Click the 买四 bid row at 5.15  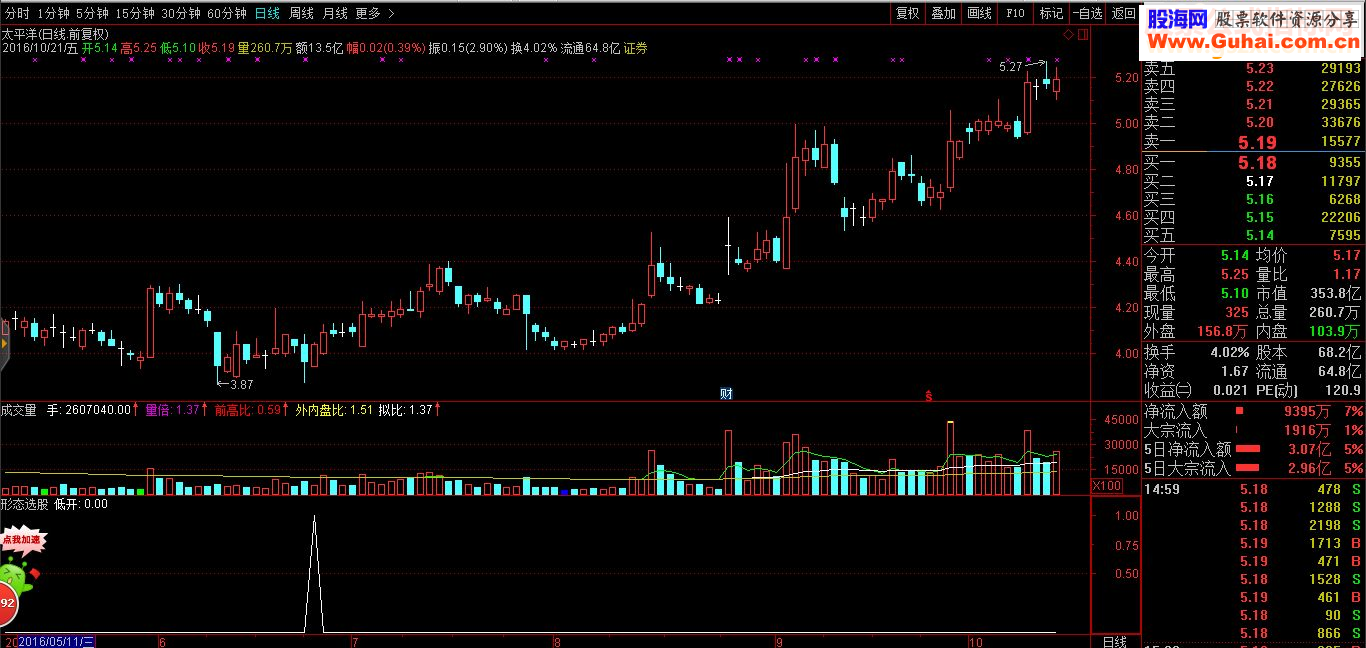click(1253, 217)
